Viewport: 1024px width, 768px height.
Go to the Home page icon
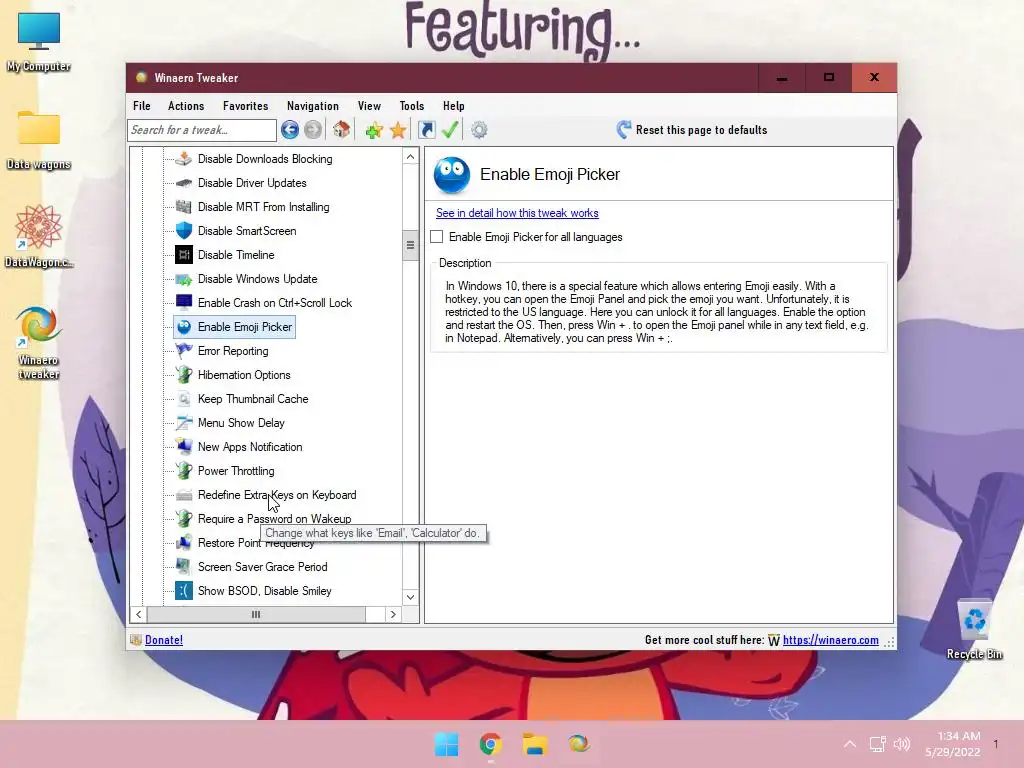point(341,130)
